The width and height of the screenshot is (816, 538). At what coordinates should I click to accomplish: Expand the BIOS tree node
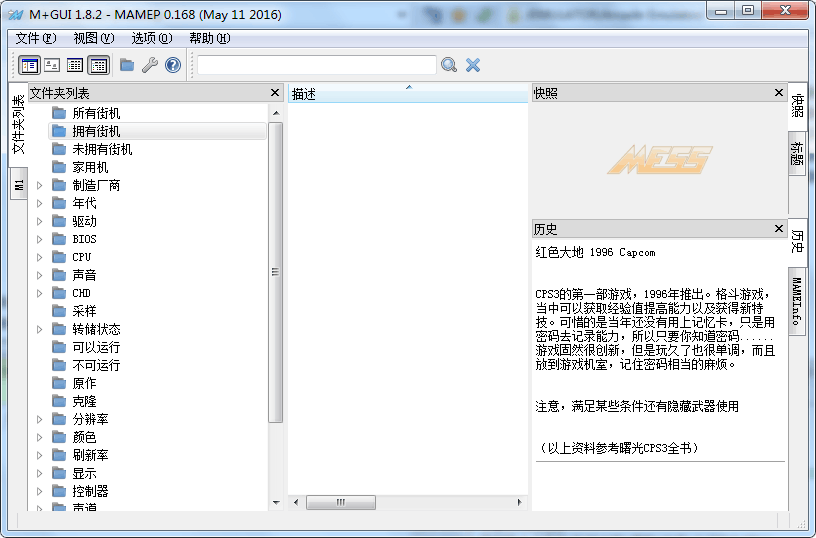40,239
